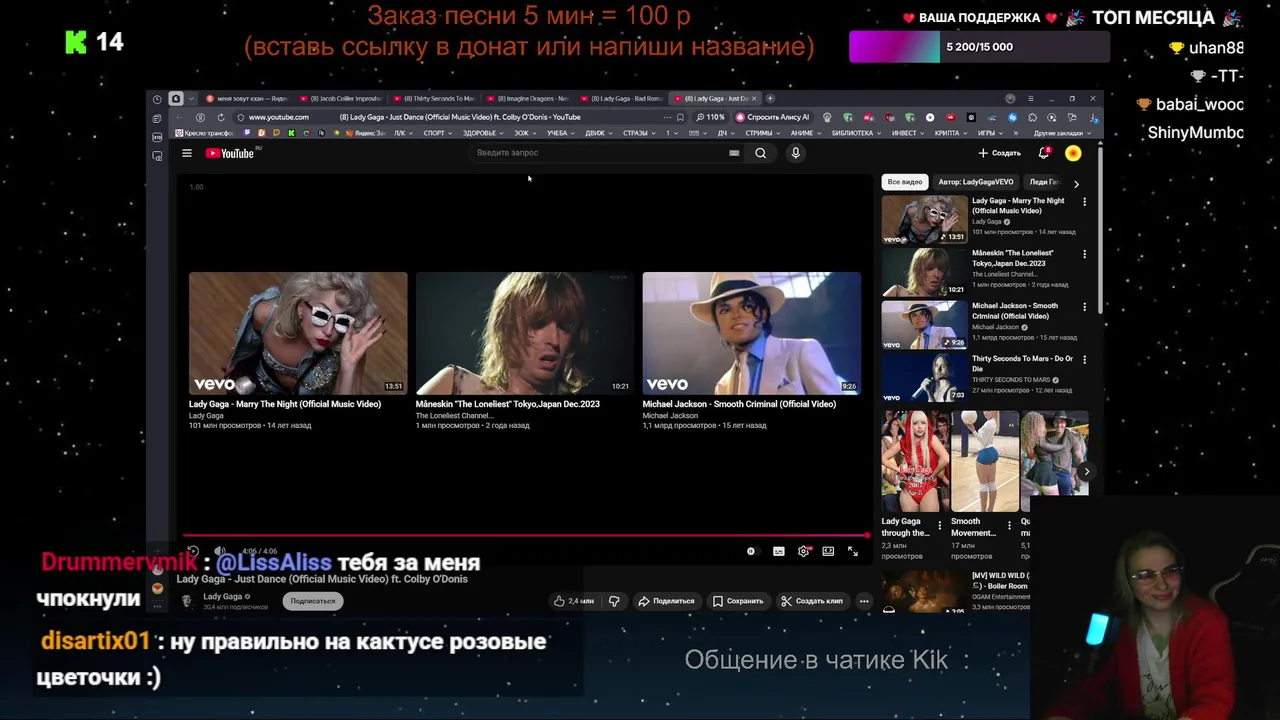Dislike the video with thumbs down
The image size is (1280, 720).
pos(614,601)
